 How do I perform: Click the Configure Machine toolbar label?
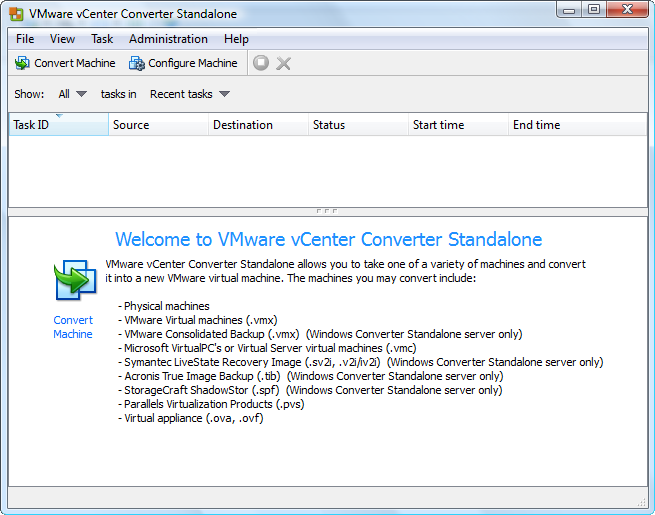[193, 63]
